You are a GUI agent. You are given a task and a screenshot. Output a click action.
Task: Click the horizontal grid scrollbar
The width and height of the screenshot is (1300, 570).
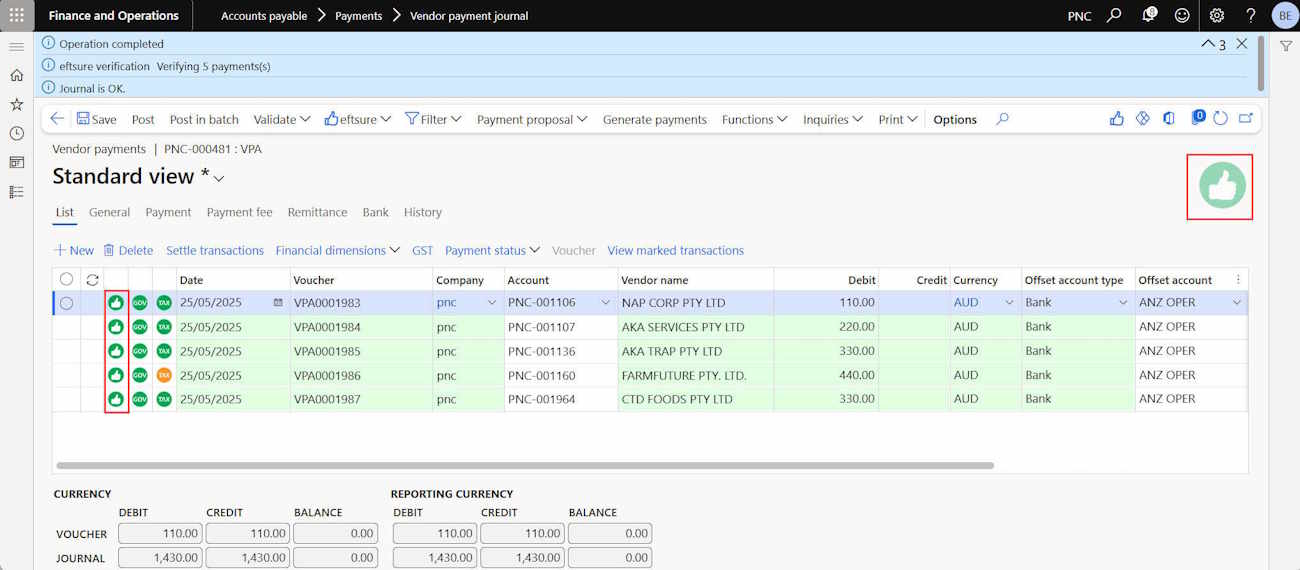pyautogui.click(x=525, y=465)
